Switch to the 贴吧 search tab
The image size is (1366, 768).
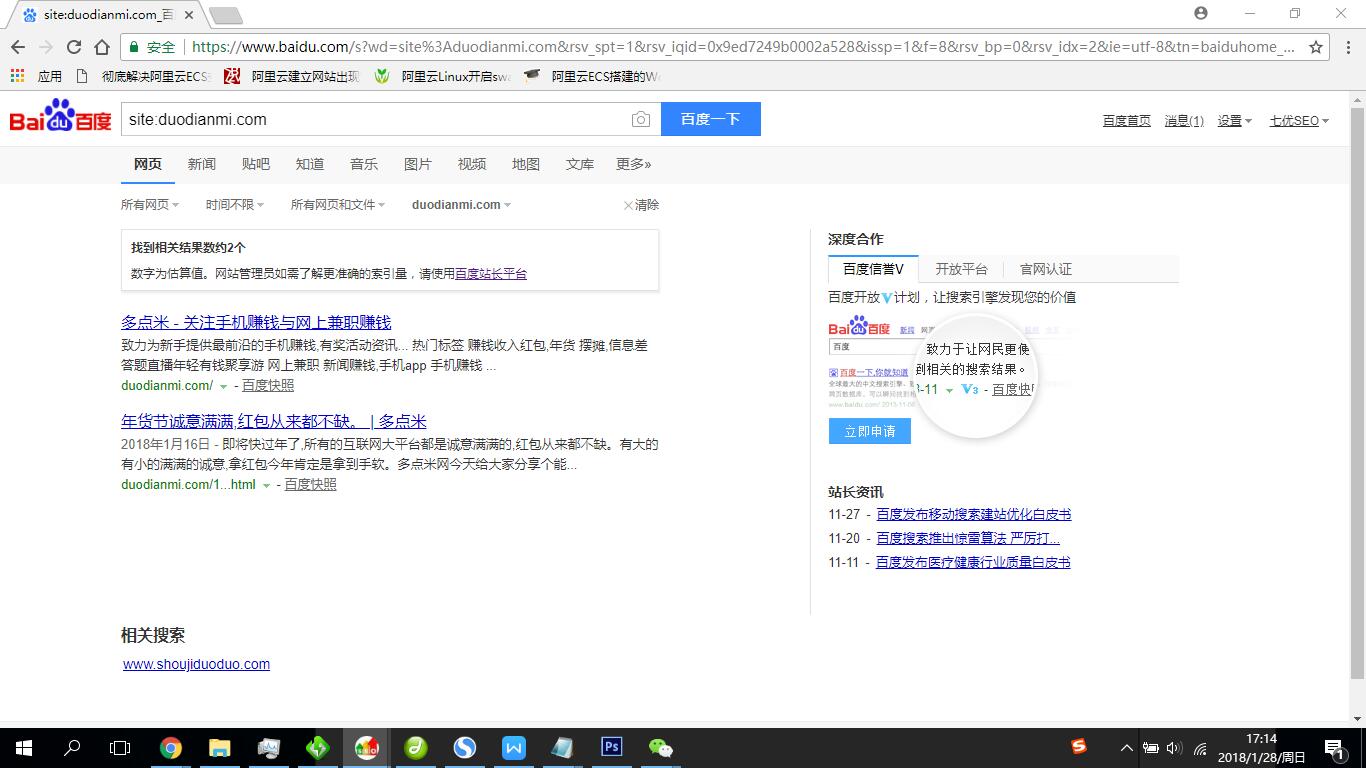[256, 164]
